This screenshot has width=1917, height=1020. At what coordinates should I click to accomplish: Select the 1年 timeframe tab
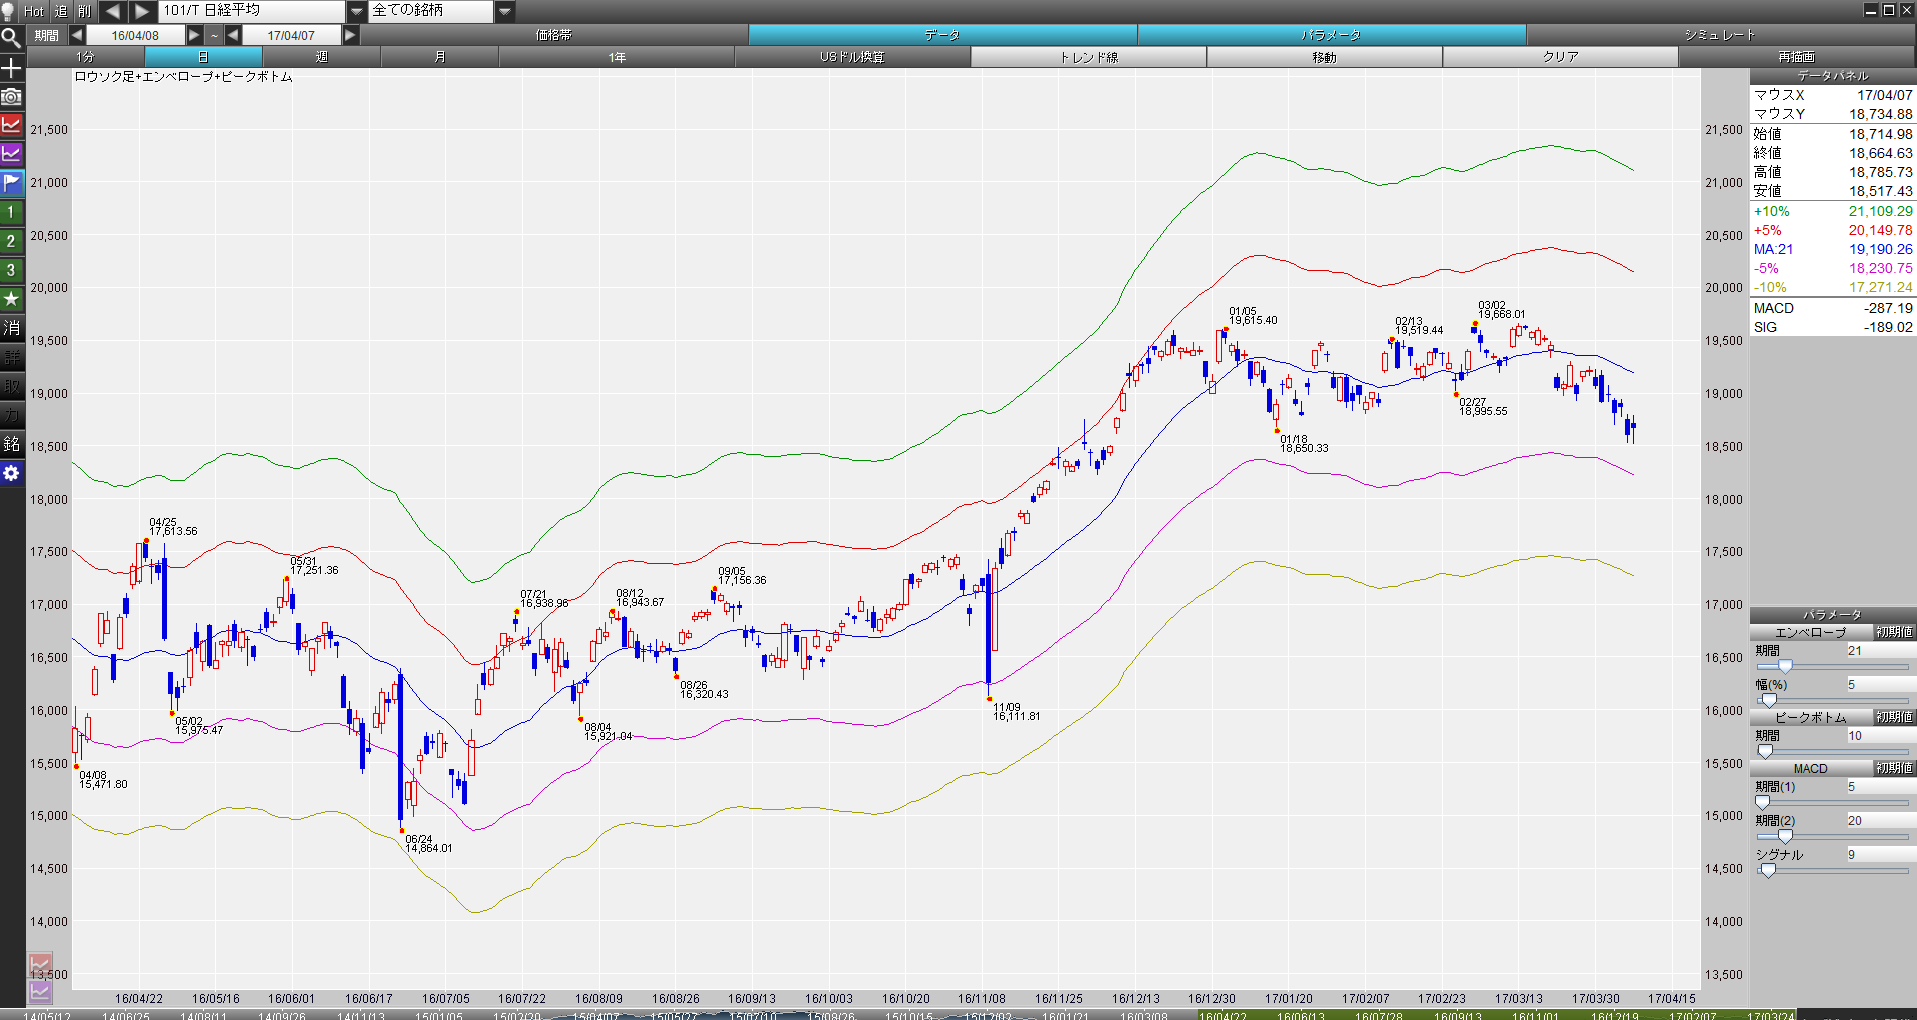617,57
